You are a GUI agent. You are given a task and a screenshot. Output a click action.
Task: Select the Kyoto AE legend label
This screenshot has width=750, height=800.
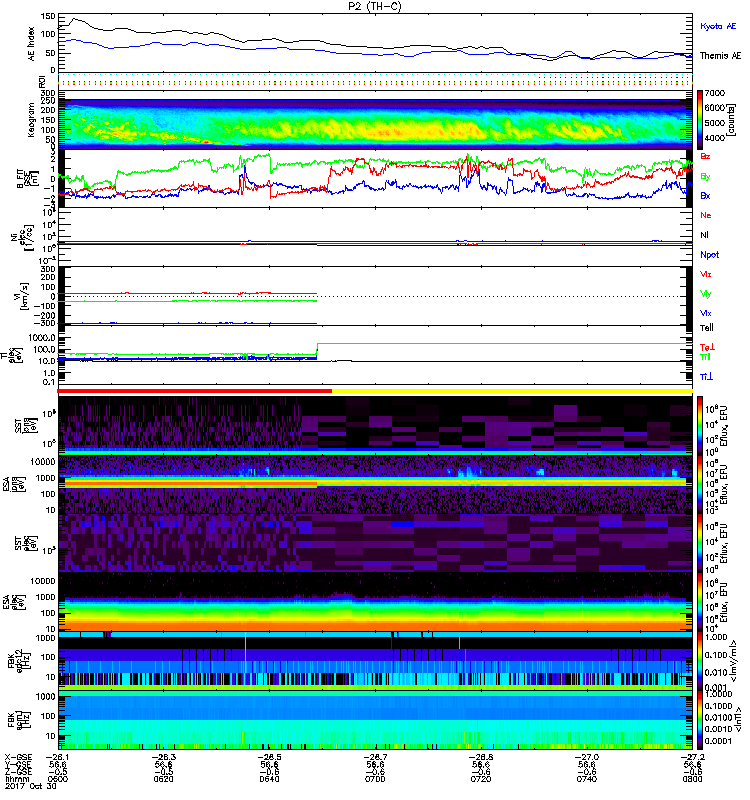(x=718, y=27)
